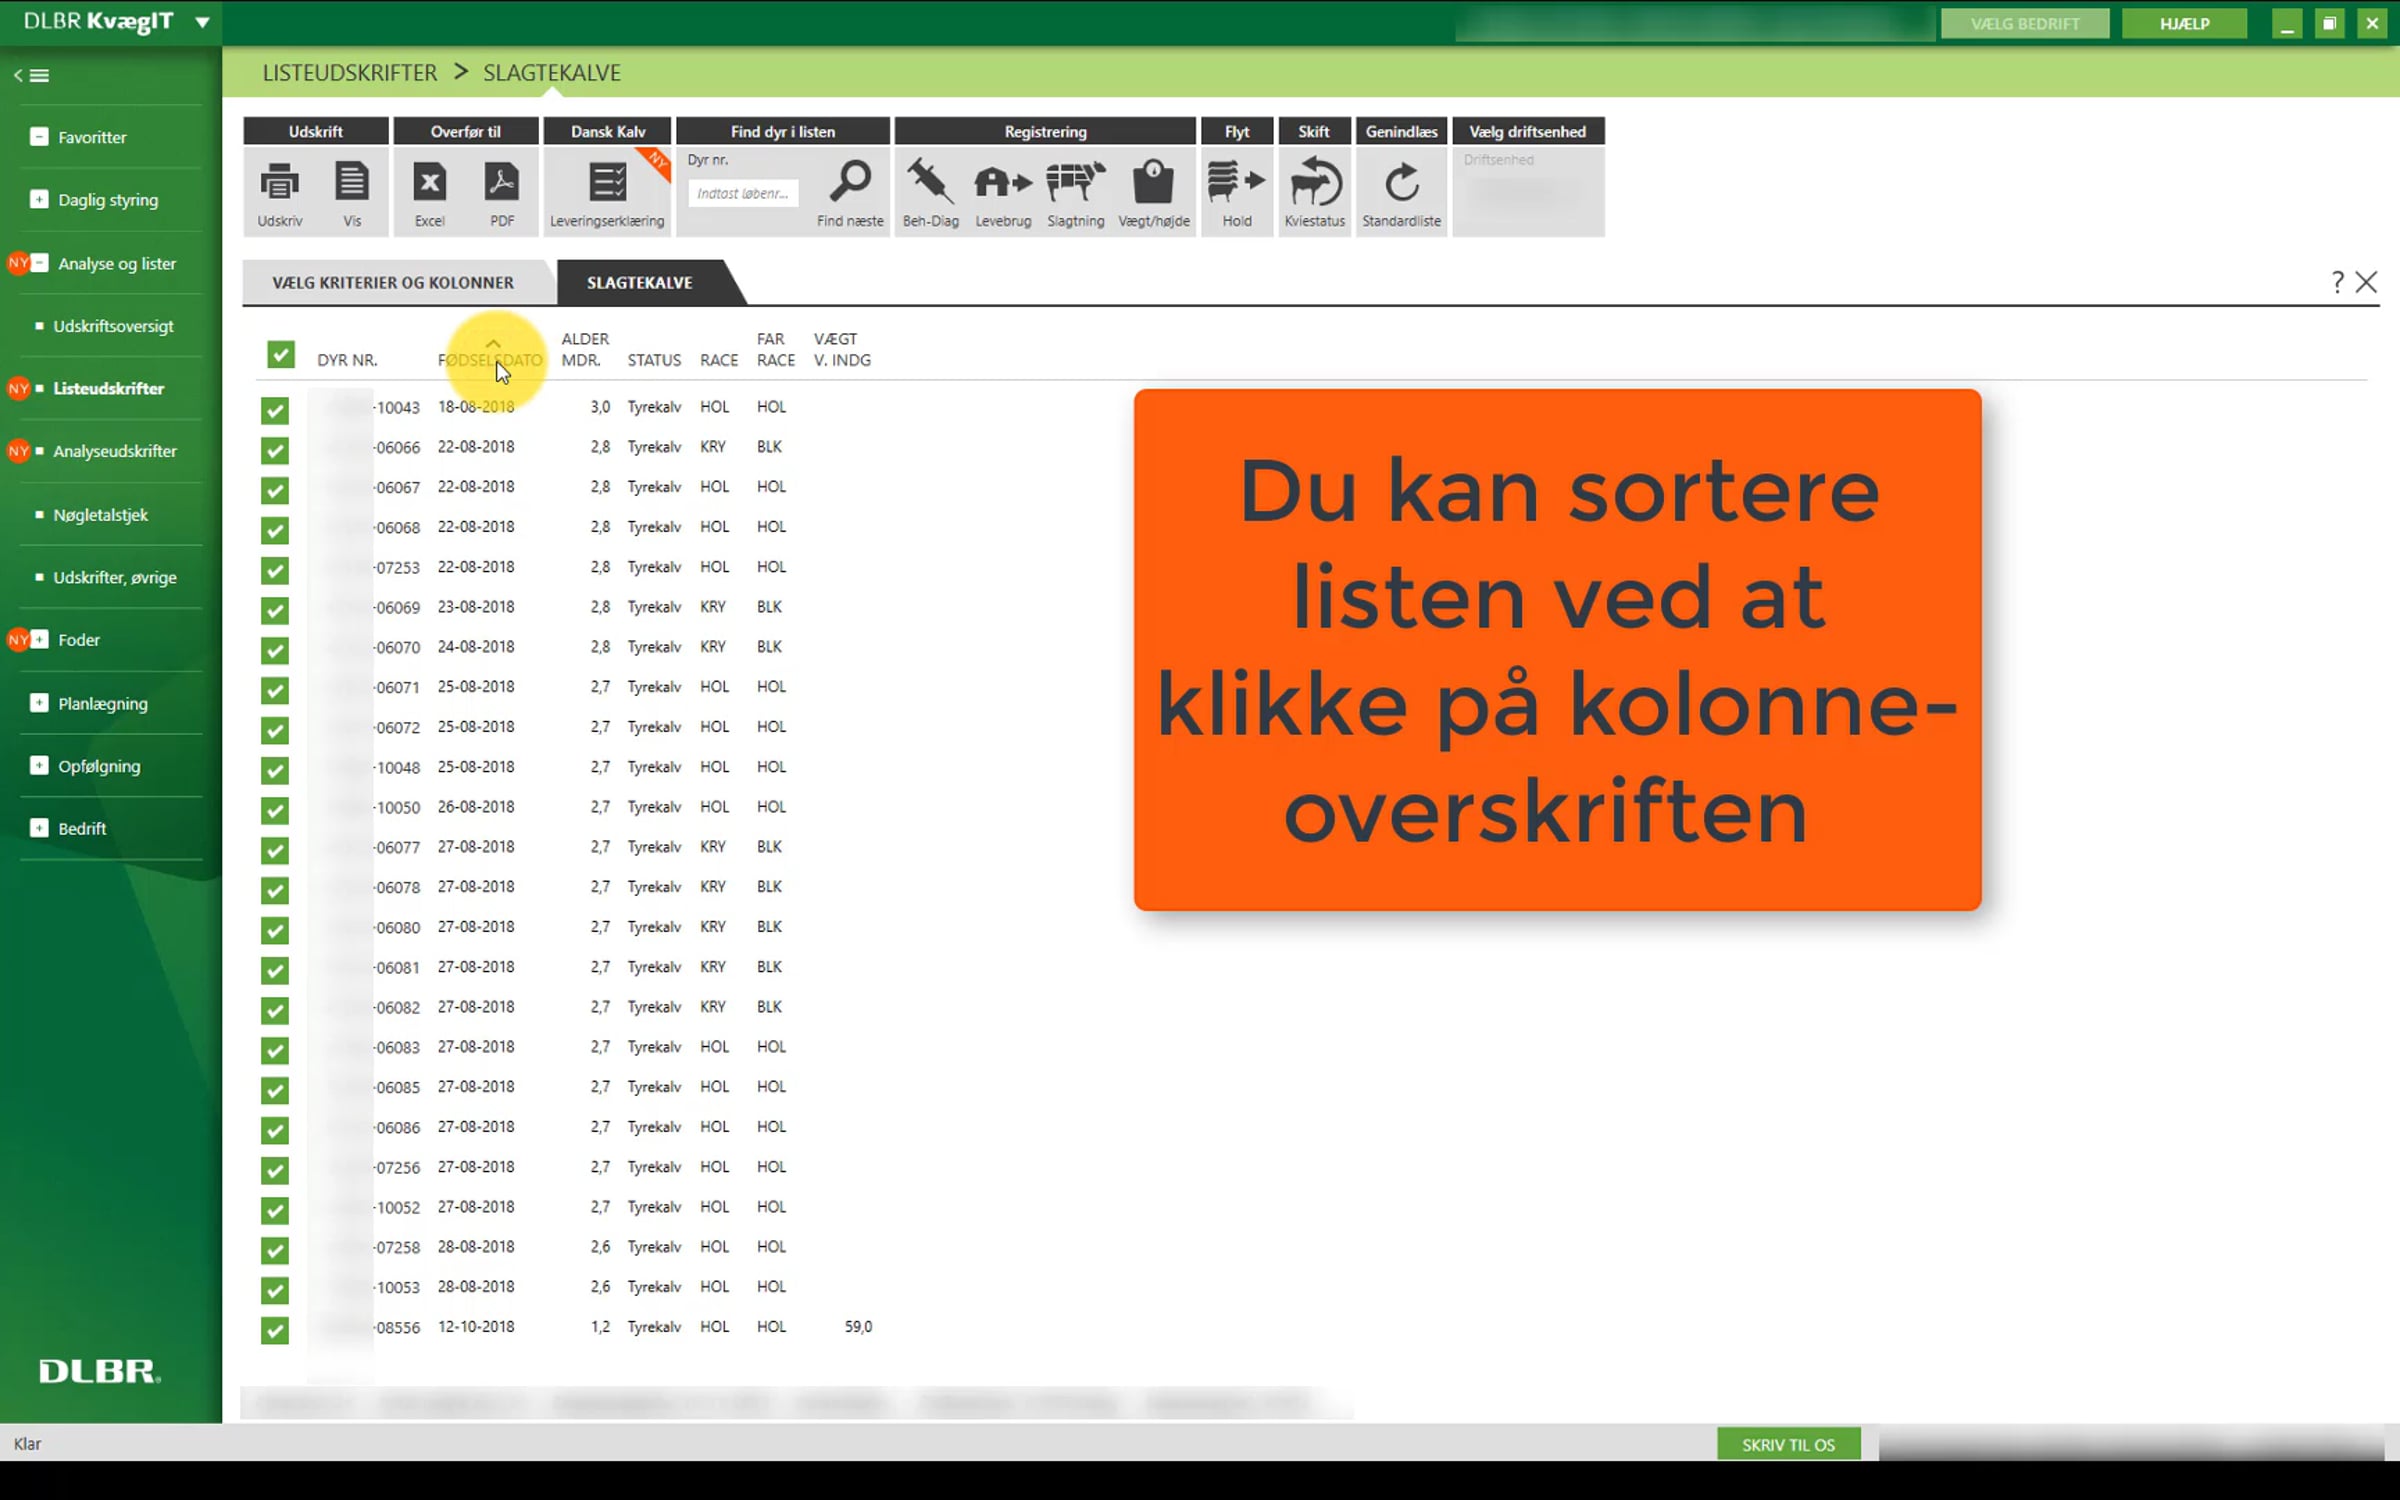Sort by the Status column header

654,360
